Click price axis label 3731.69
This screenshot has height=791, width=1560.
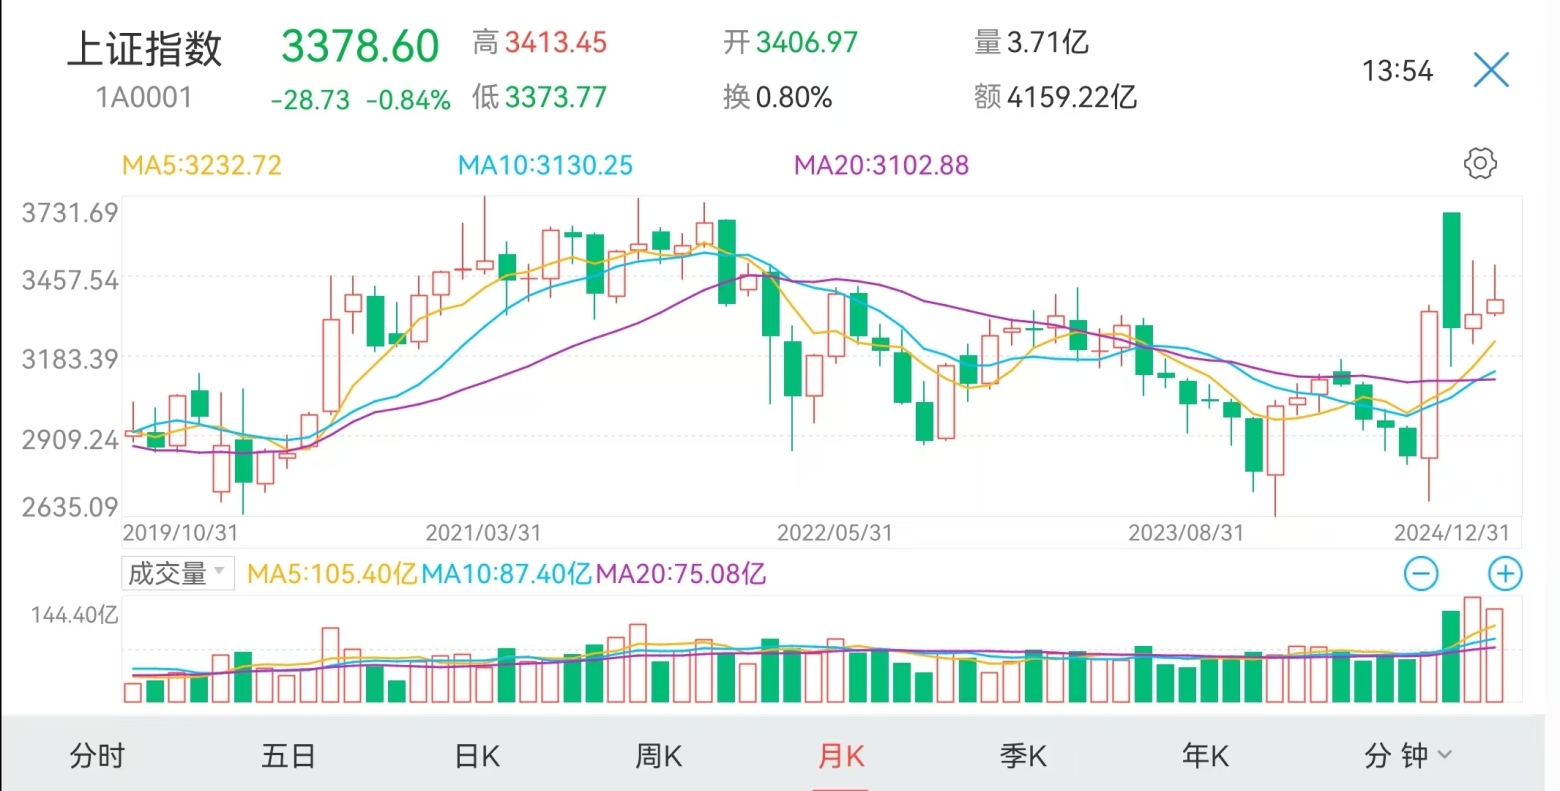point(70,213)
